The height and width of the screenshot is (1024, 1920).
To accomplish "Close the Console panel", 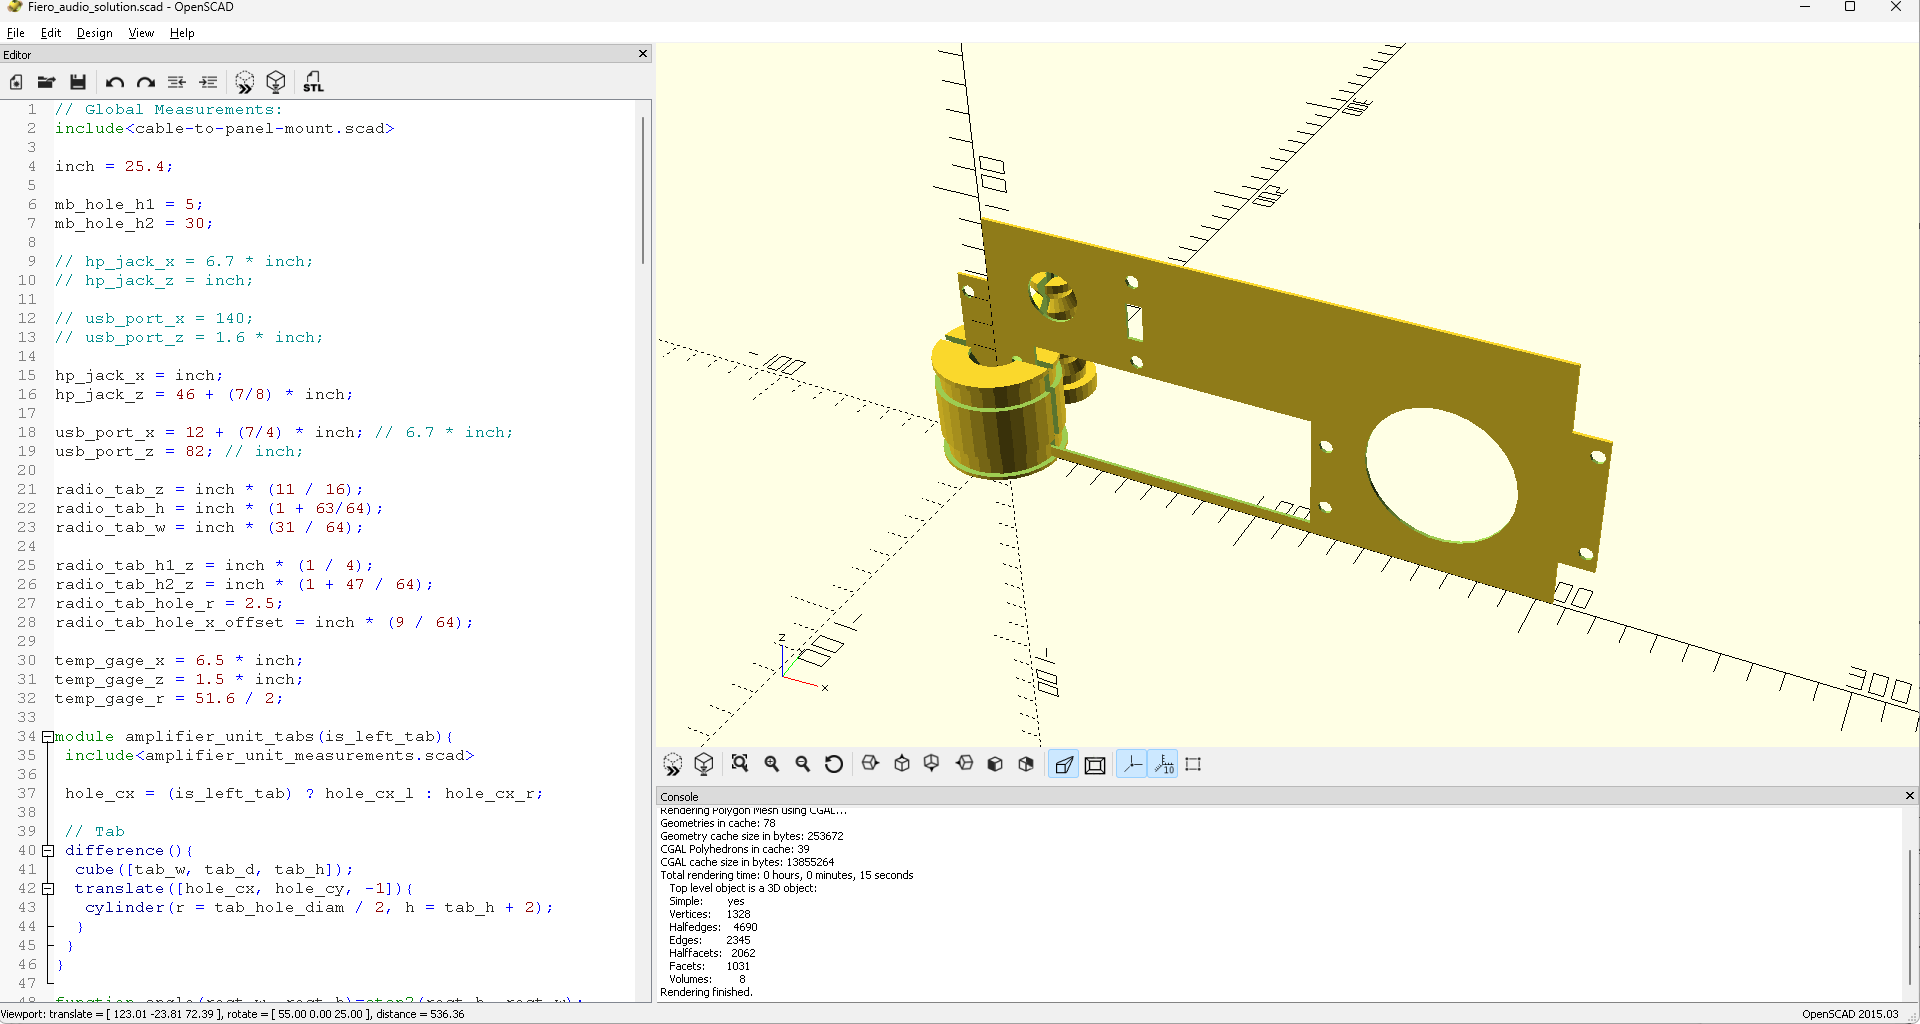I will tap(1910, 796).
